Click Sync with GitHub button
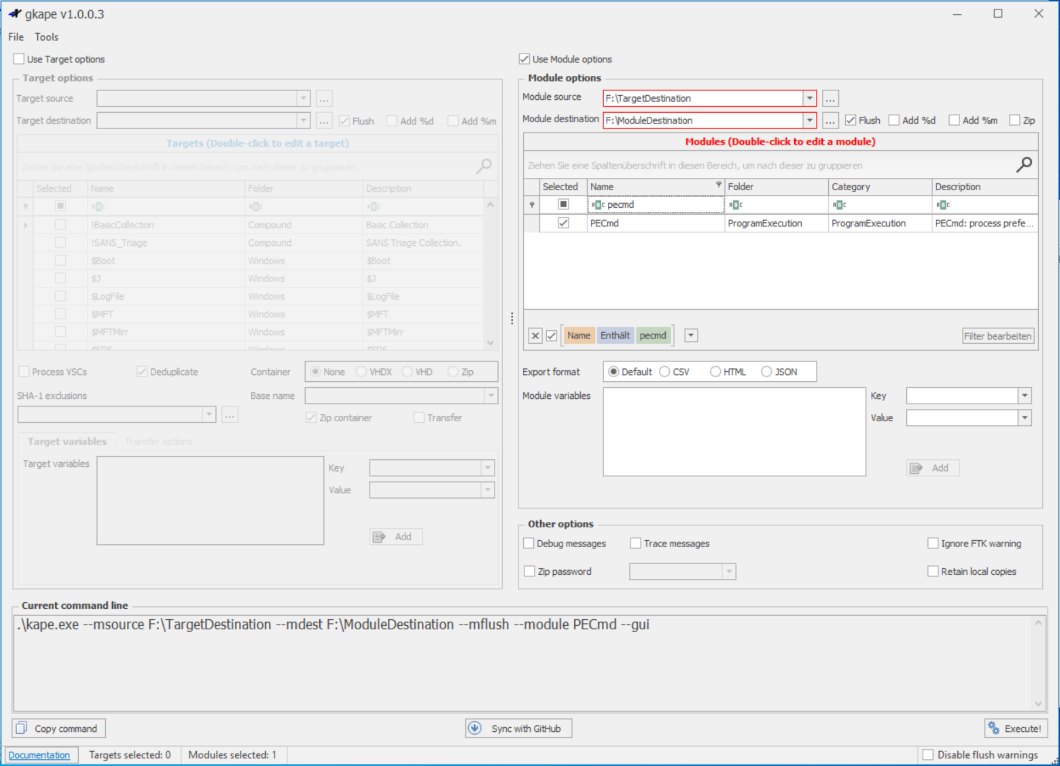Image resolution: width=1060 pixels, height=766 pixels. tap(519, 728)
